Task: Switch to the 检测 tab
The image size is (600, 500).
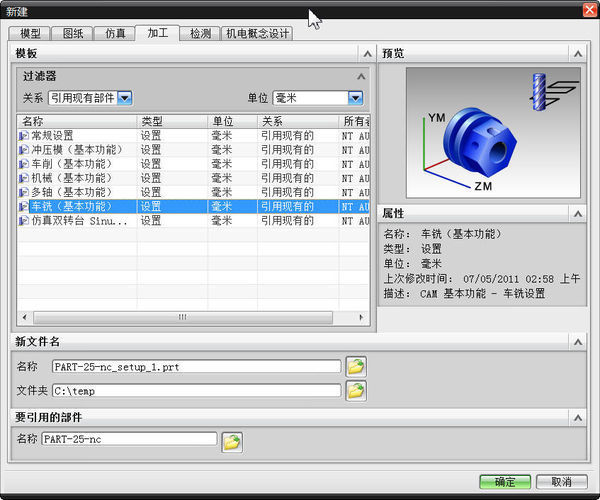Action: (x=201, y=33)
